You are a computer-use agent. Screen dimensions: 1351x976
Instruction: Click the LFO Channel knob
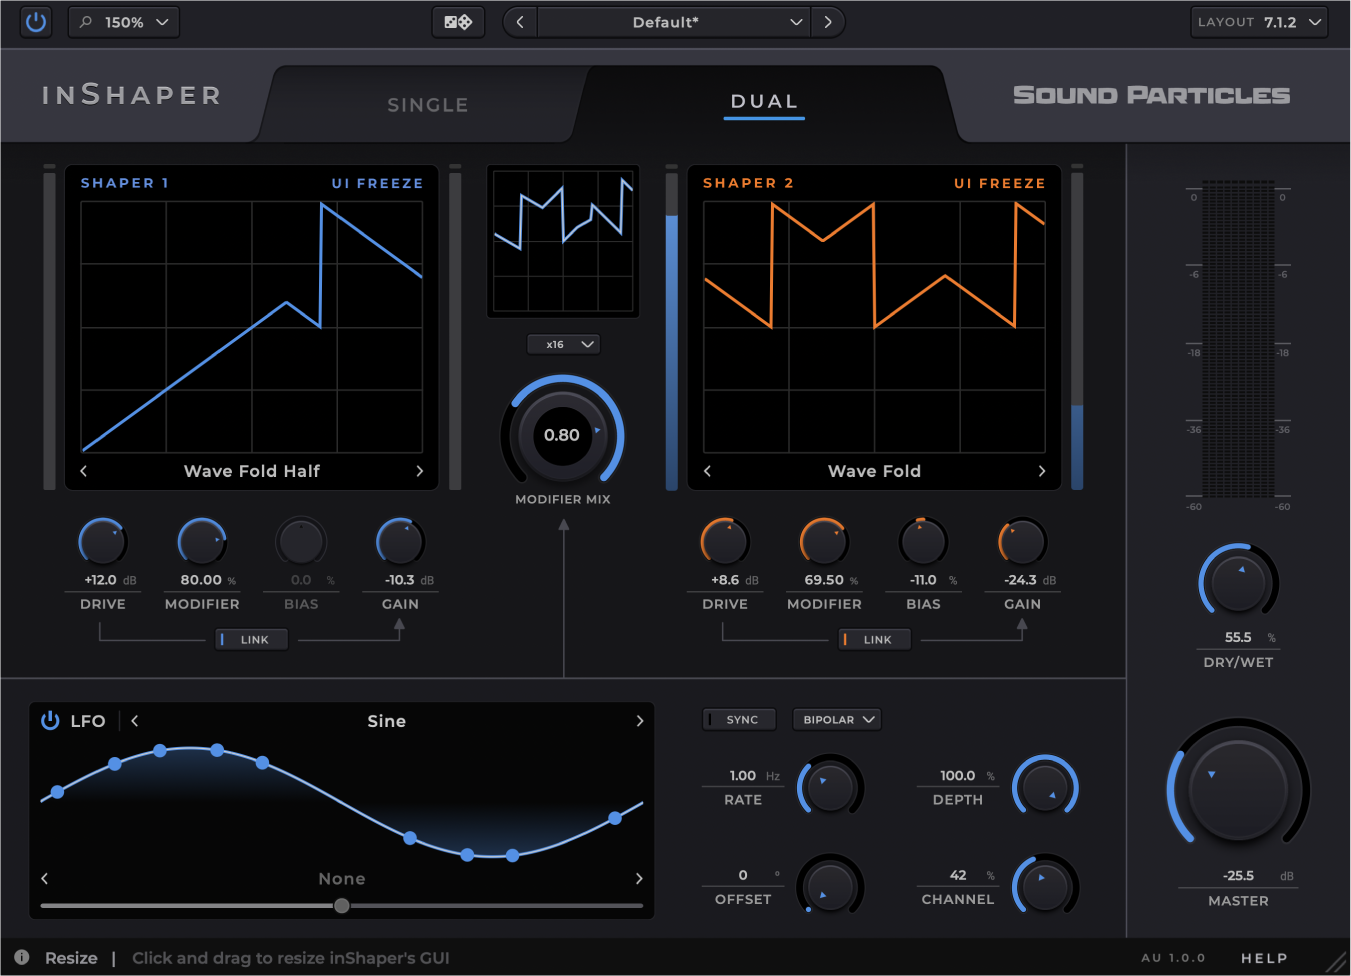point(1046,886)
